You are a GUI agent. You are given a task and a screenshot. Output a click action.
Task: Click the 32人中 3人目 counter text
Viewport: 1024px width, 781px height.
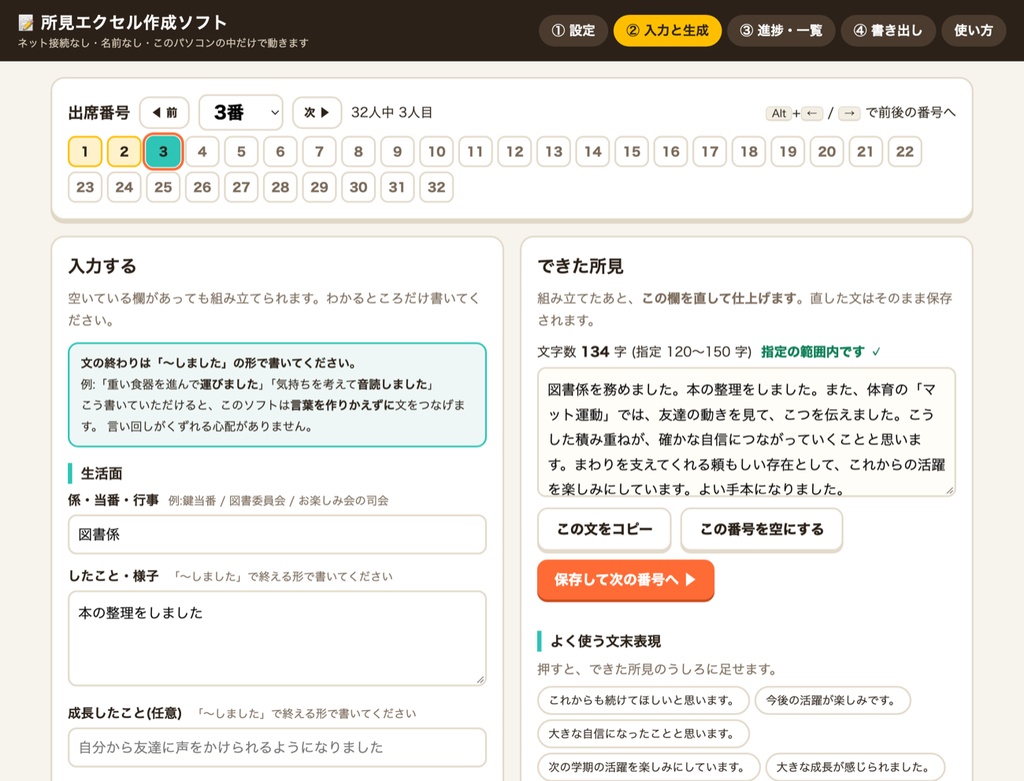[x=392, y=112]
